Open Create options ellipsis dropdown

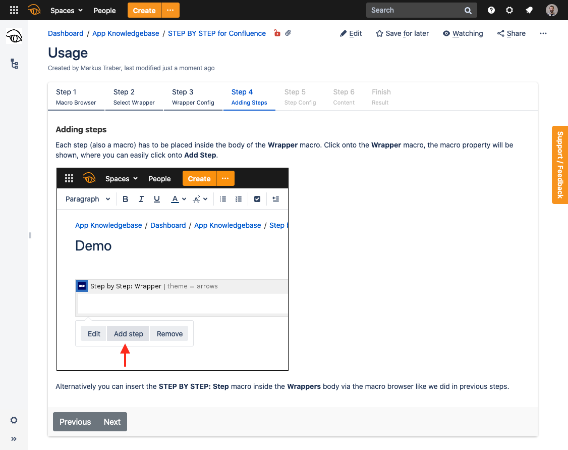coord(170,10)
